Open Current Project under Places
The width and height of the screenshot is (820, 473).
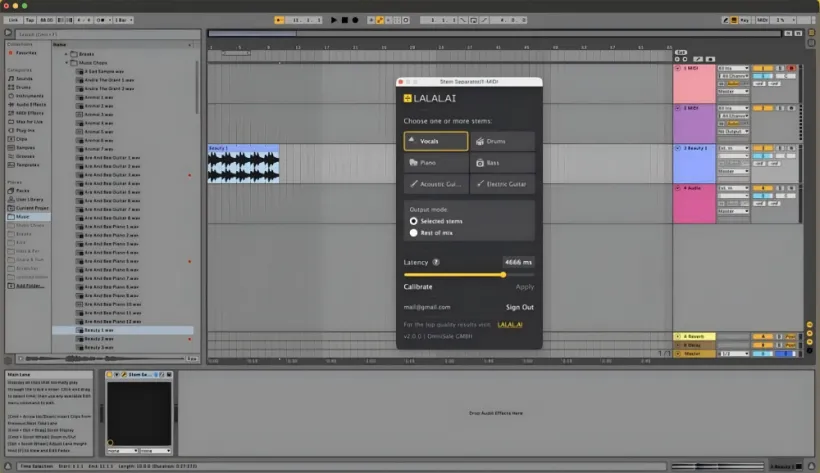coord(32,208)
